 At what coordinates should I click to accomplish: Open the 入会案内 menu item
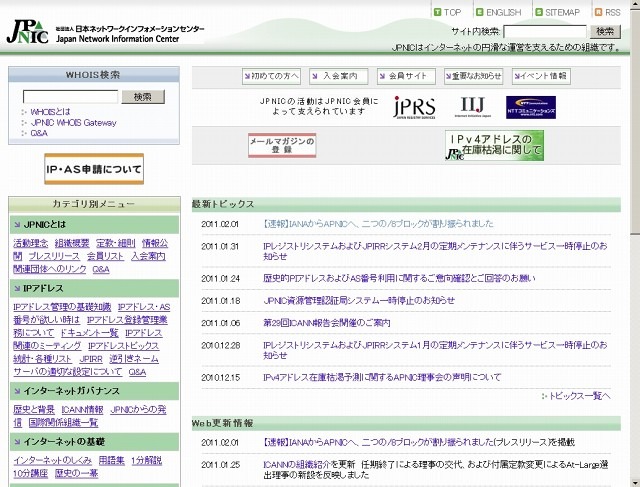coord(339,76)
